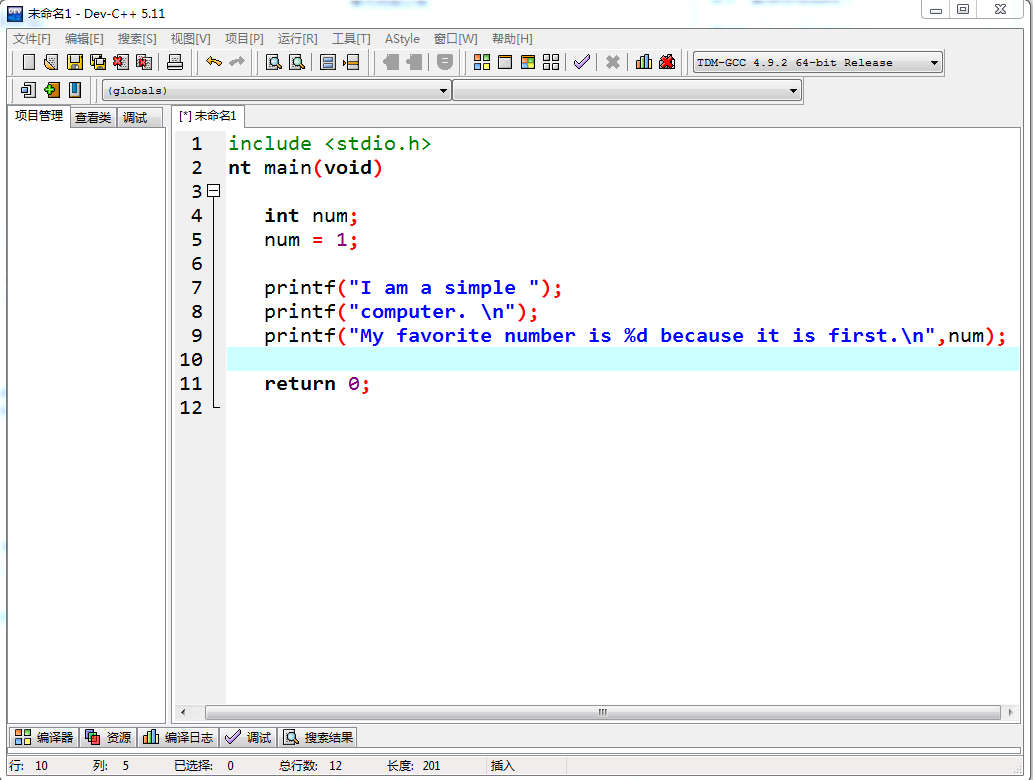Select the [*] 未命名1 editor tab
The width and height of the screenshot is (1033, 780).
[x=208, y=116]
